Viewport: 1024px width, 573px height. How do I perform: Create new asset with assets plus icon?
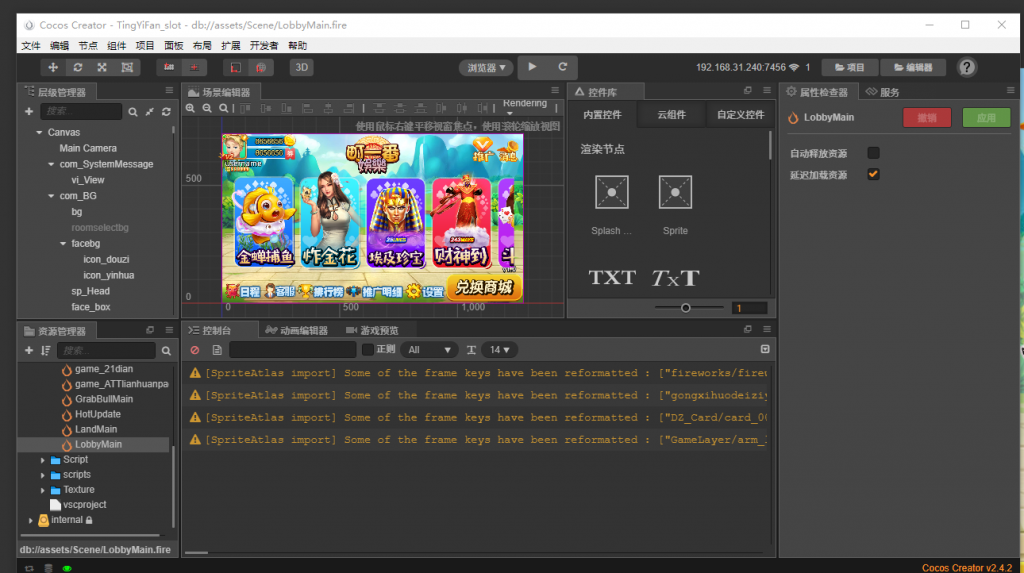pyautogui.click(x=29, y=351)
